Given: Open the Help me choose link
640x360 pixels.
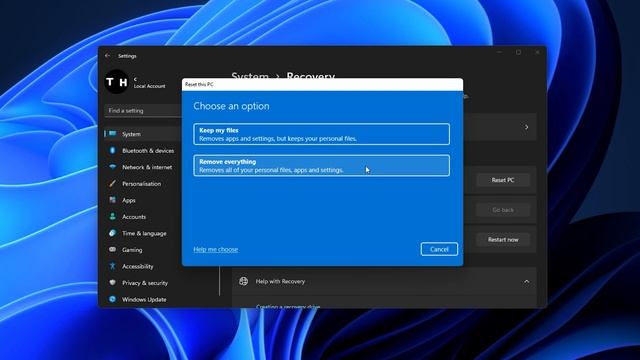Looking at the screenshot, I should click(x=216, y=249).
